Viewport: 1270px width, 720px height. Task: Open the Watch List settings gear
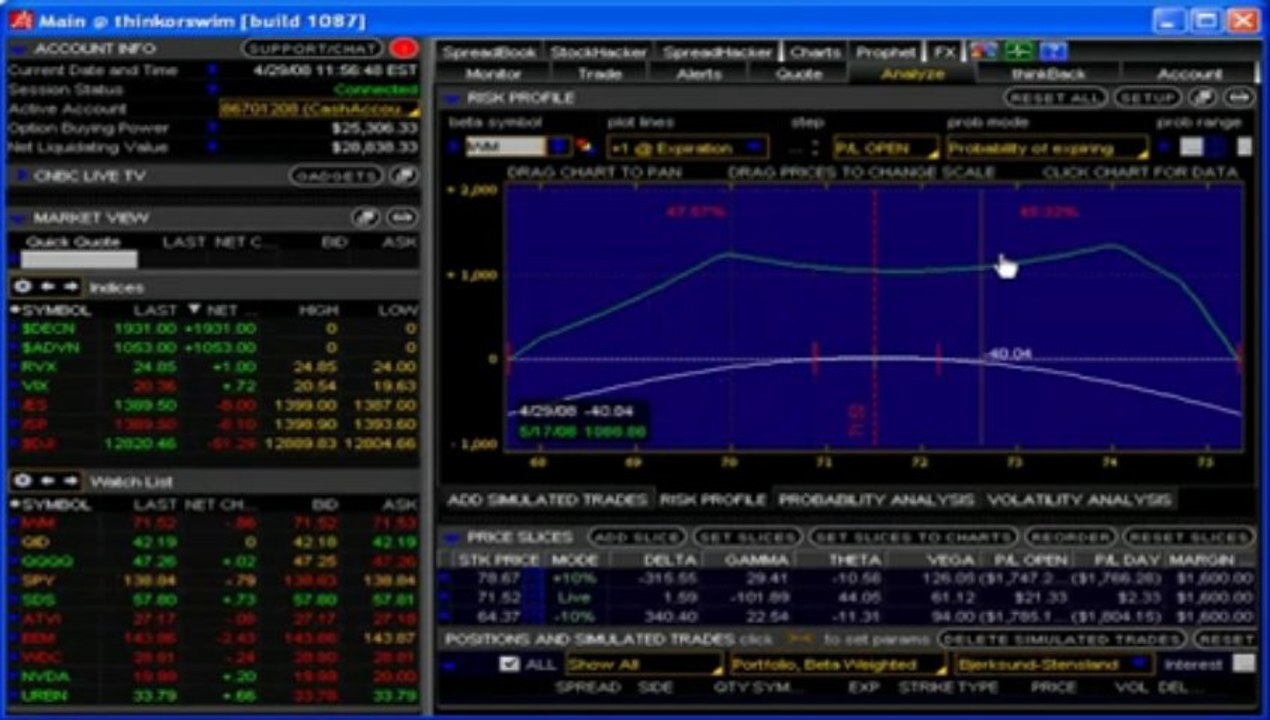(x=22, y=481)
